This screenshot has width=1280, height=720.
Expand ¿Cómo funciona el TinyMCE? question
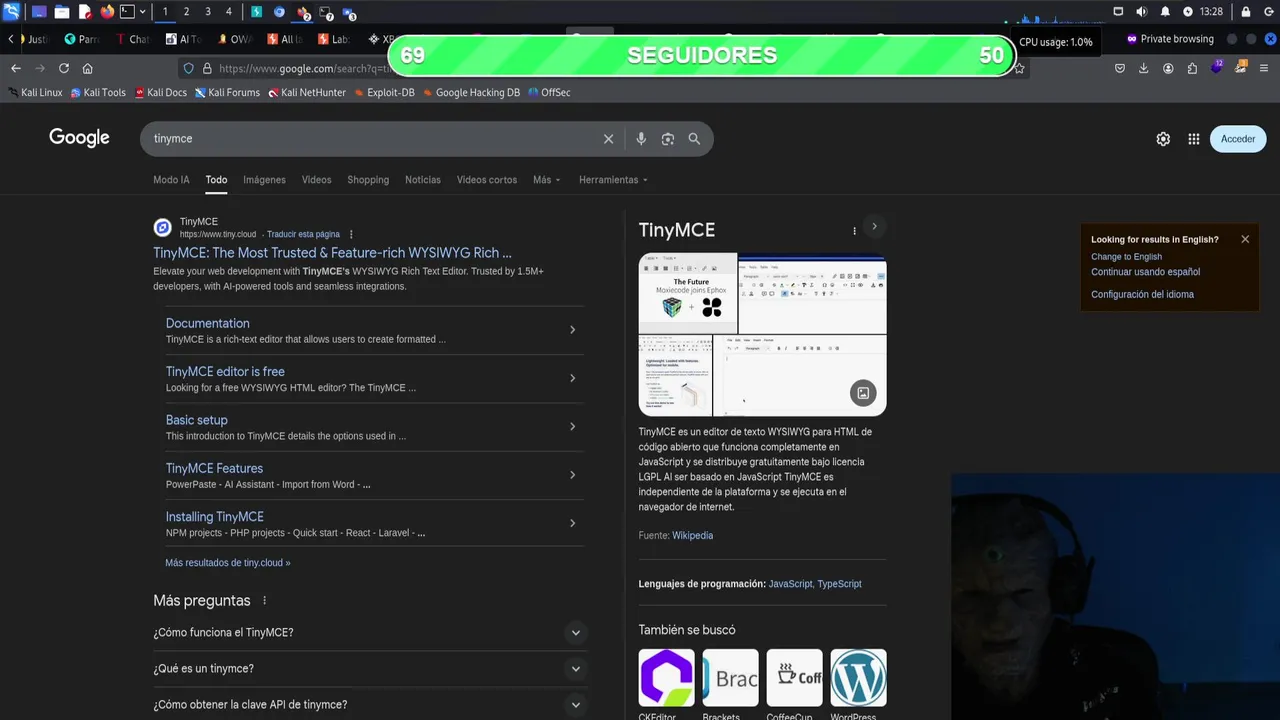tap(369, 632)
